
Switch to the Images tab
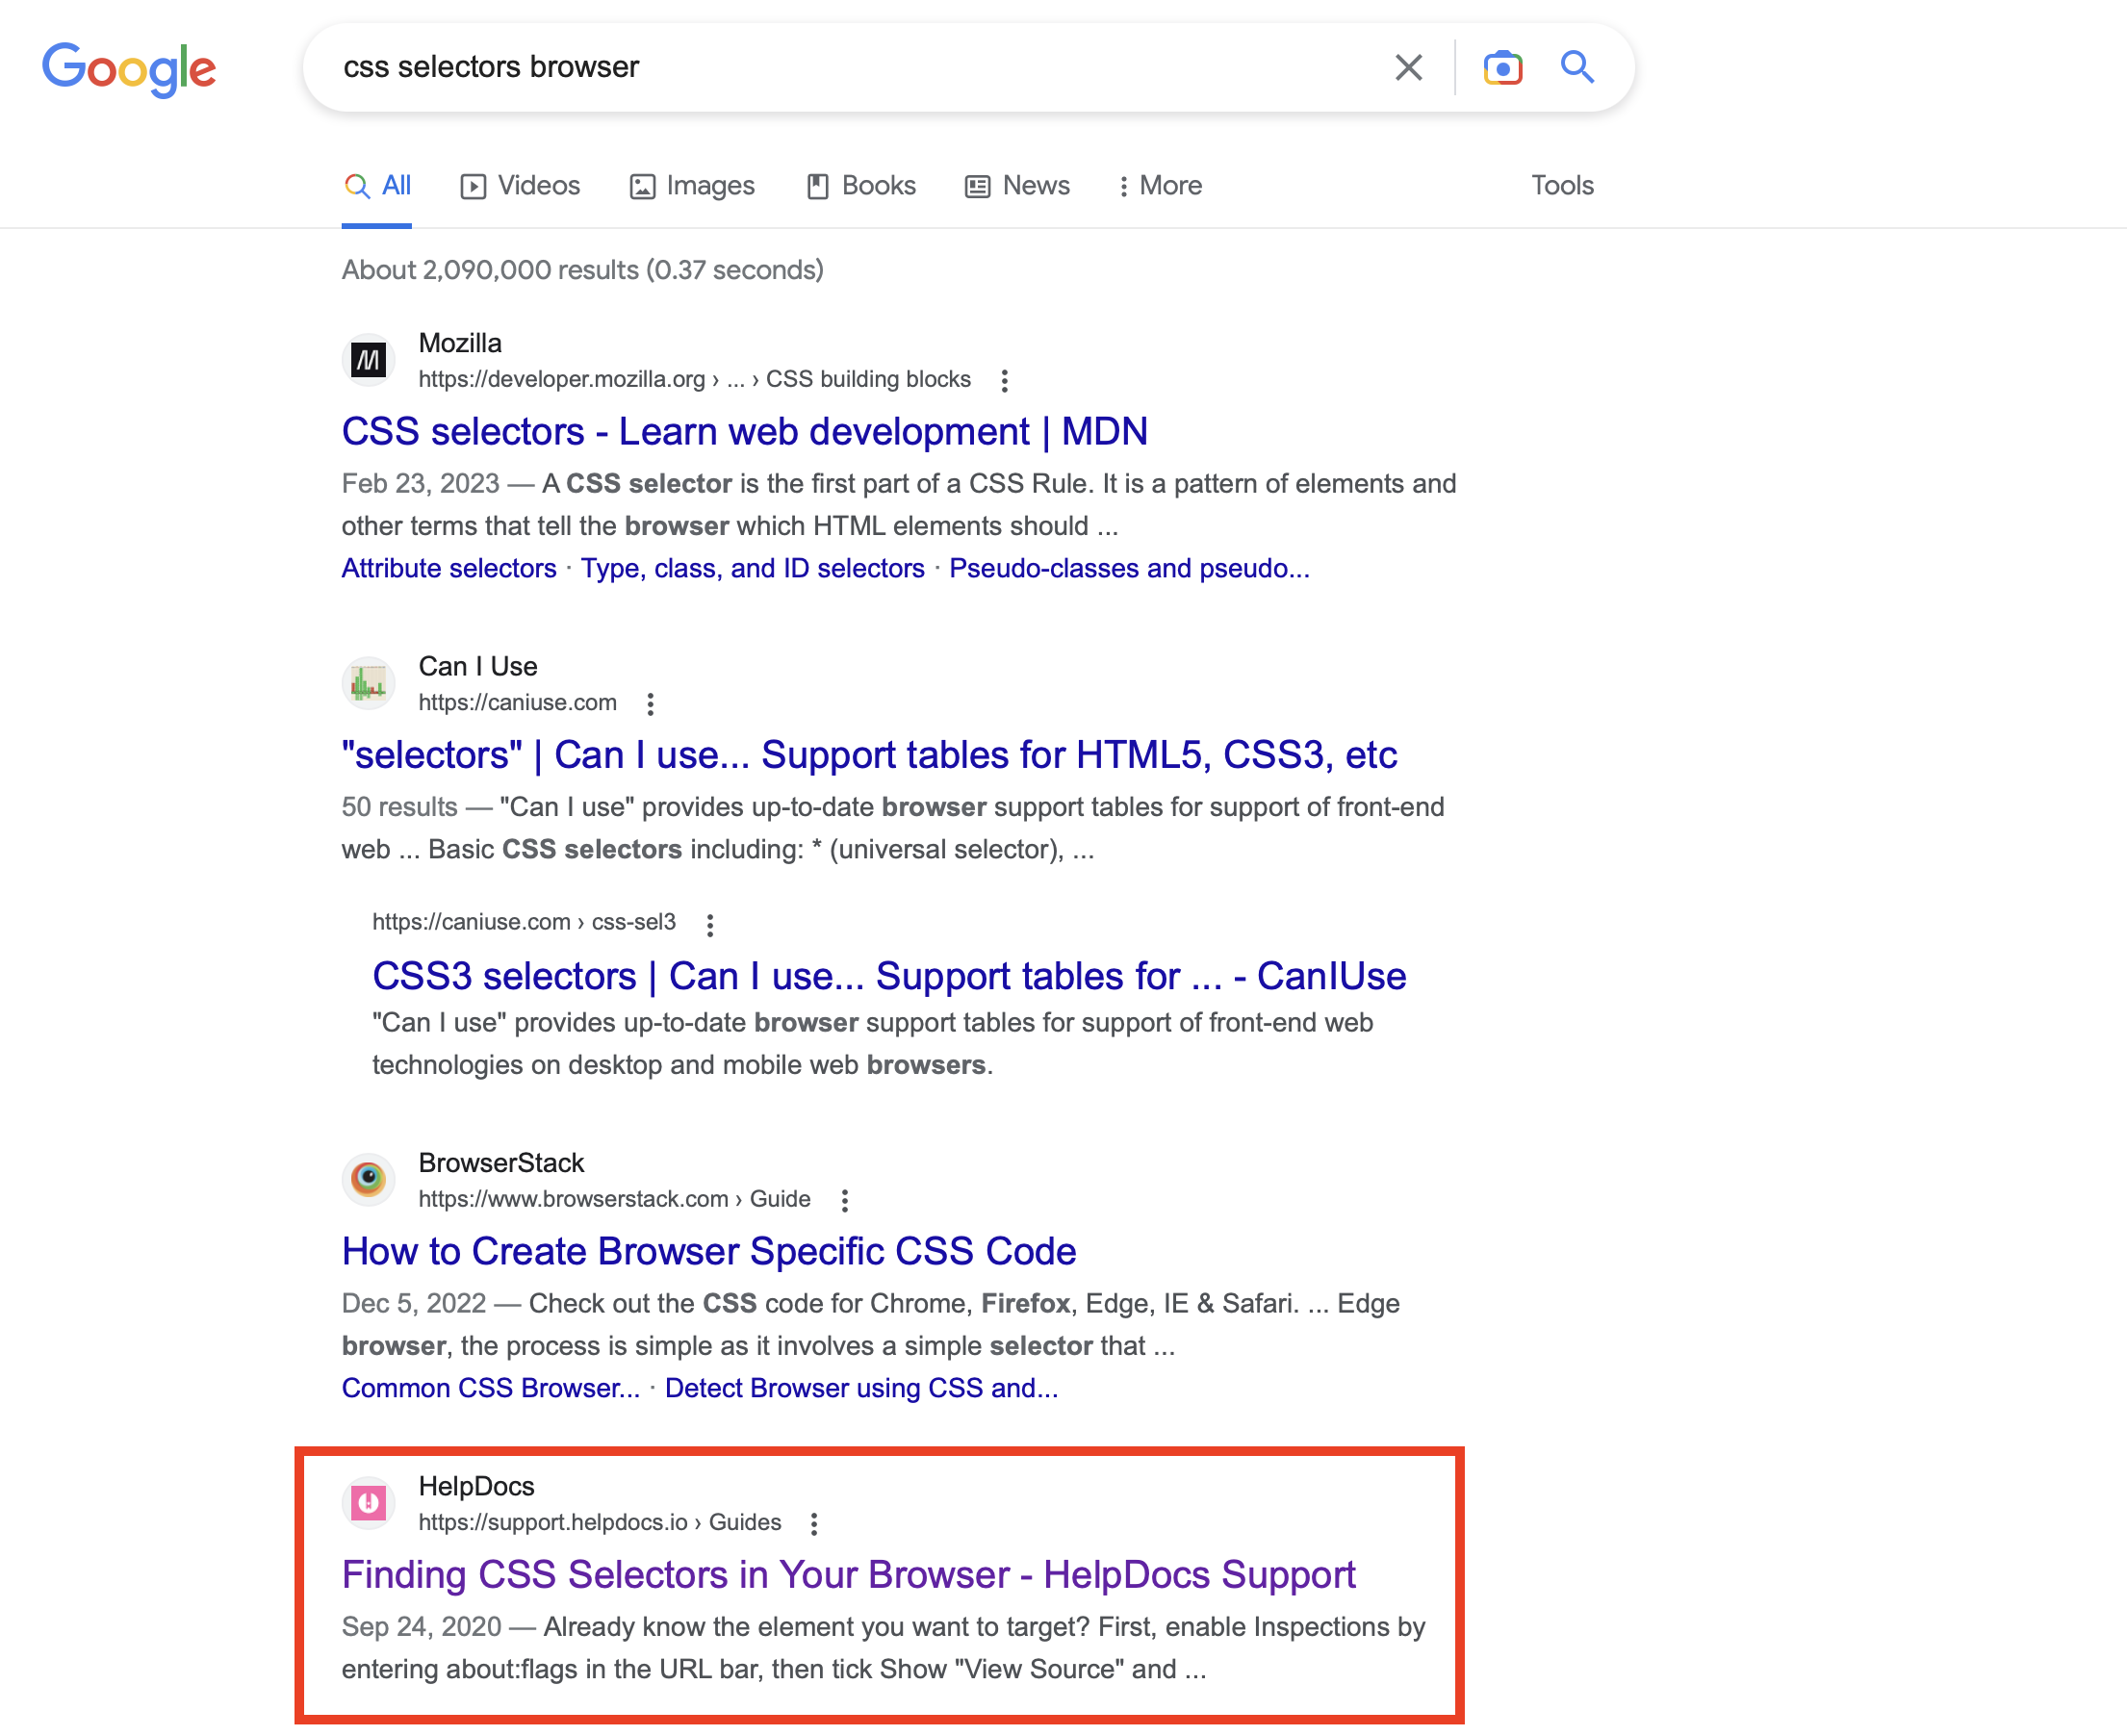tap(692, 186)
